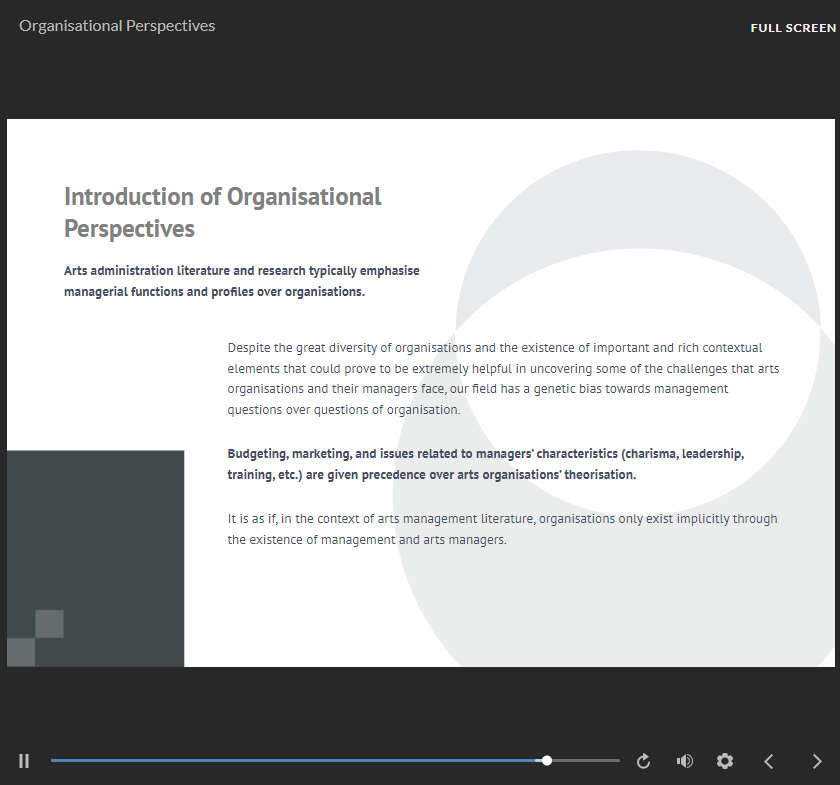Click the dark grey square block graphic
This screenshot has height=785, width=840.
pyautogui.click(x=110, y=530)
